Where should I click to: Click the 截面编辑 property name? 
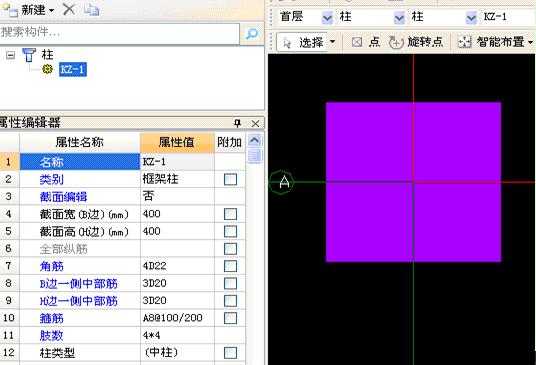63,197
